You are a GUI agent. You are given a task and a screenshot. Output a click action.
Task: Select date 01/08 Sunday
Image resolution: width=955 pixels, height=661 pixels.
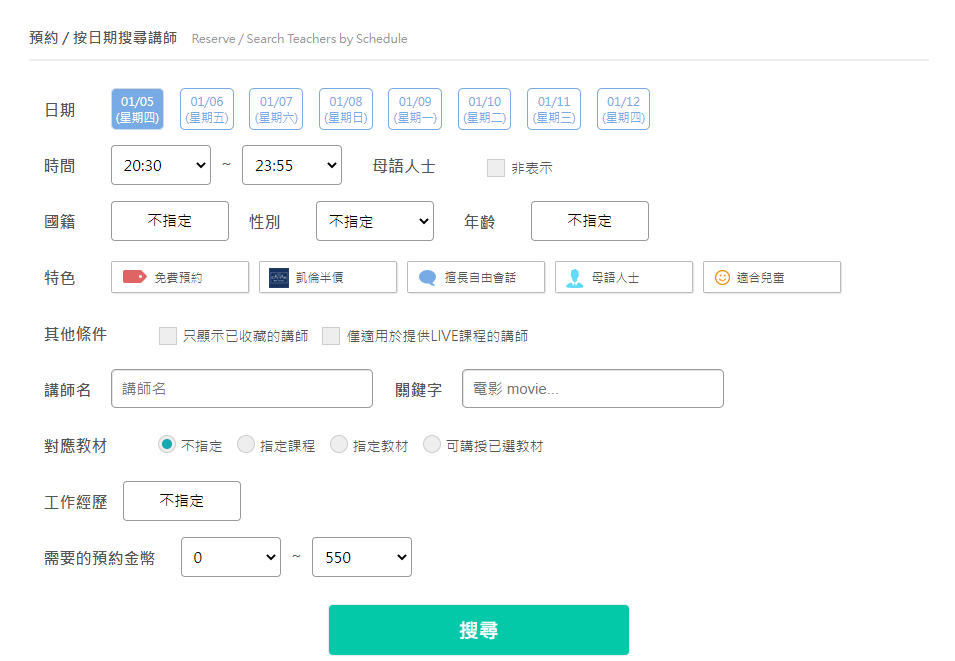[x=345, y=109]
